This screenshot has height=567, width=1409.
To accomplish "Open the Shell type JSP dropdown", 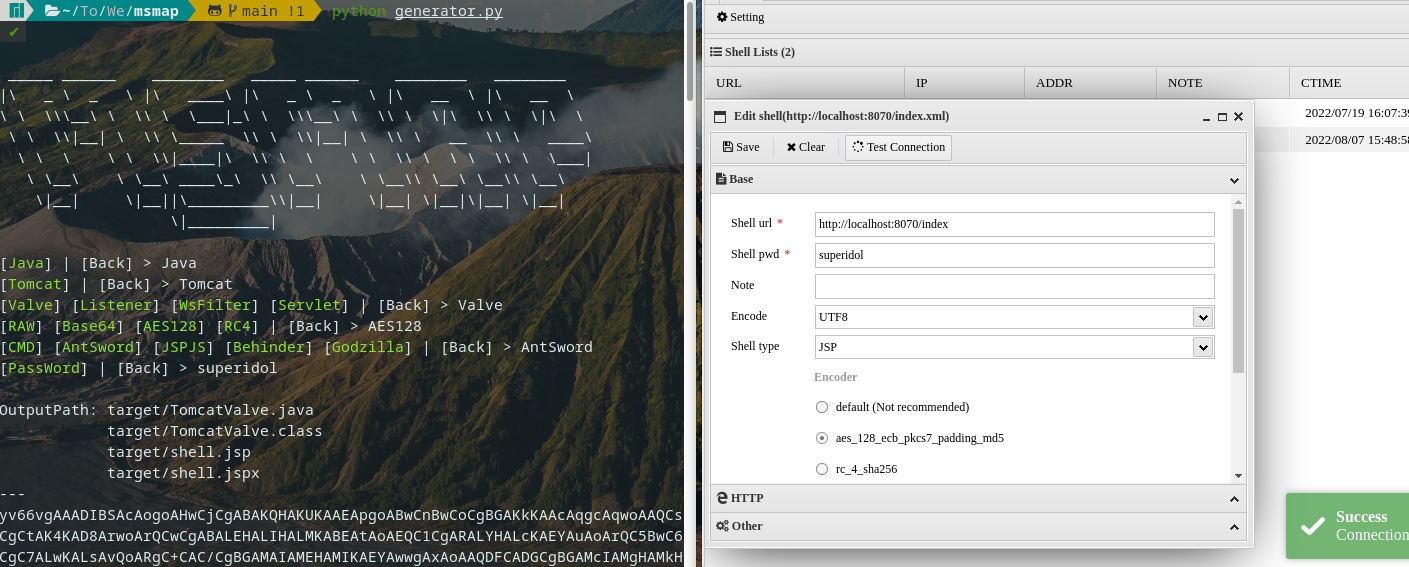I will pyautogui.click(x=1203, y=348).
